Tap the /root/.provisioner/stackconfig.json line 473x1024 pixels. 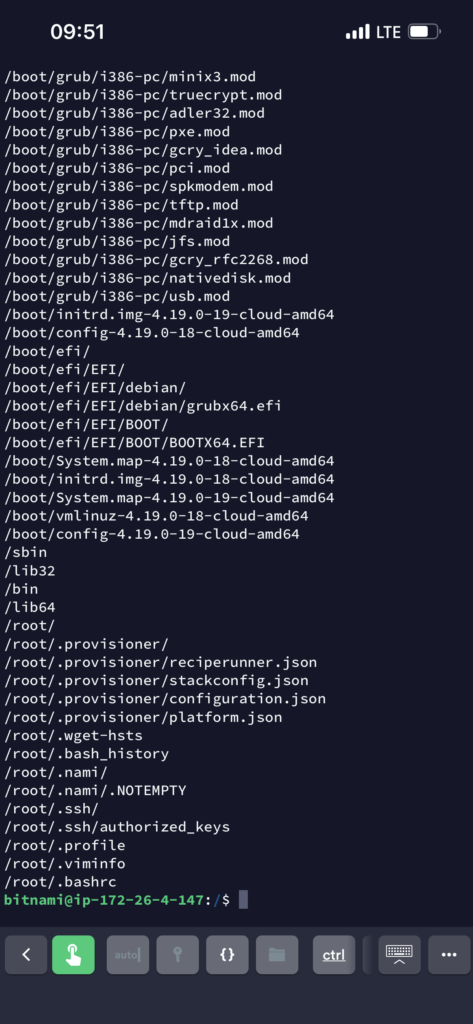coord(156,680)
